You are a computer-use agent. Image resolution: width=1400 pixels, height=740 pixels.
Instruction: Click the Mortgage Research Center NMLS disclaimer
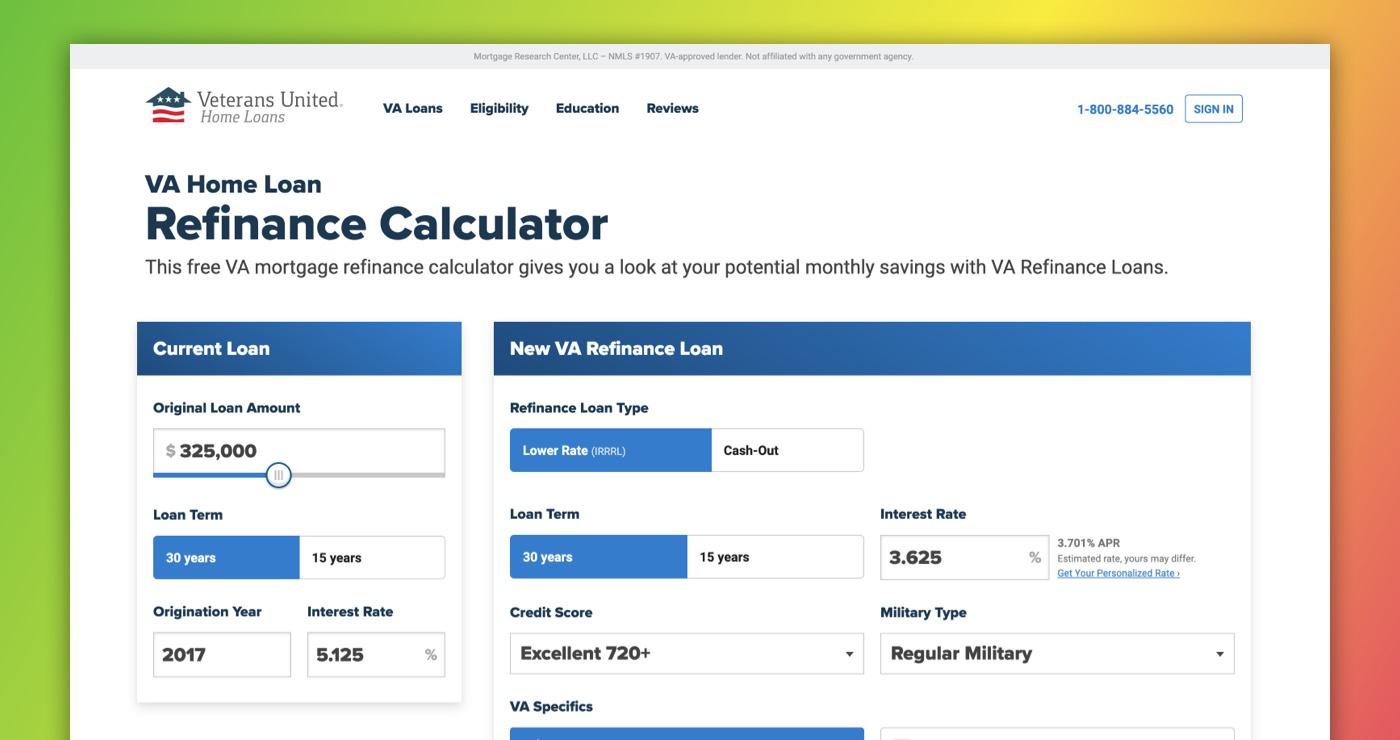click(x=693, y=57)
